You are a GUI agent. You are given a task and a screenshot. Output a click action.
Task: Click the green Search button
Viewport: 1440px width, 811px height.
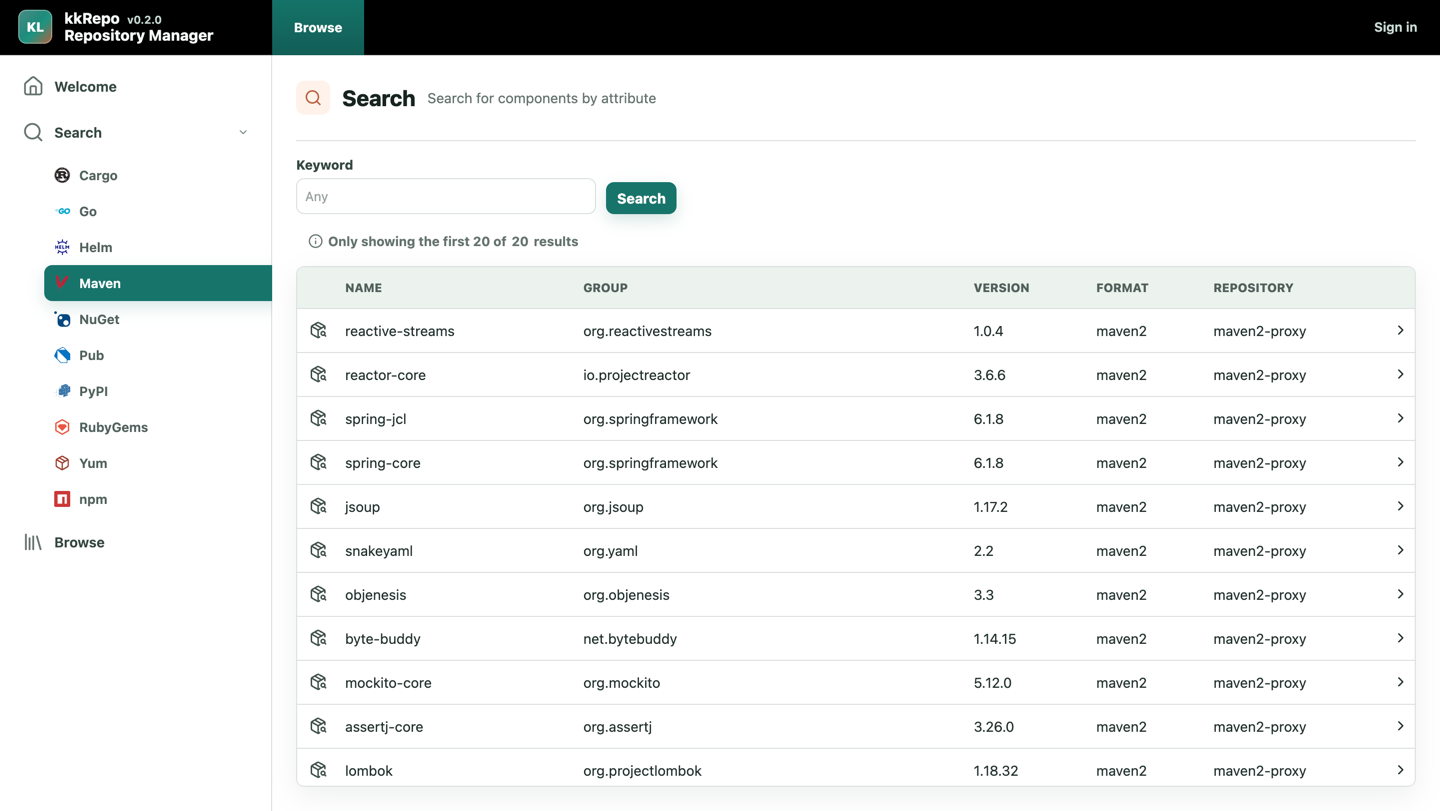point(641,198)
